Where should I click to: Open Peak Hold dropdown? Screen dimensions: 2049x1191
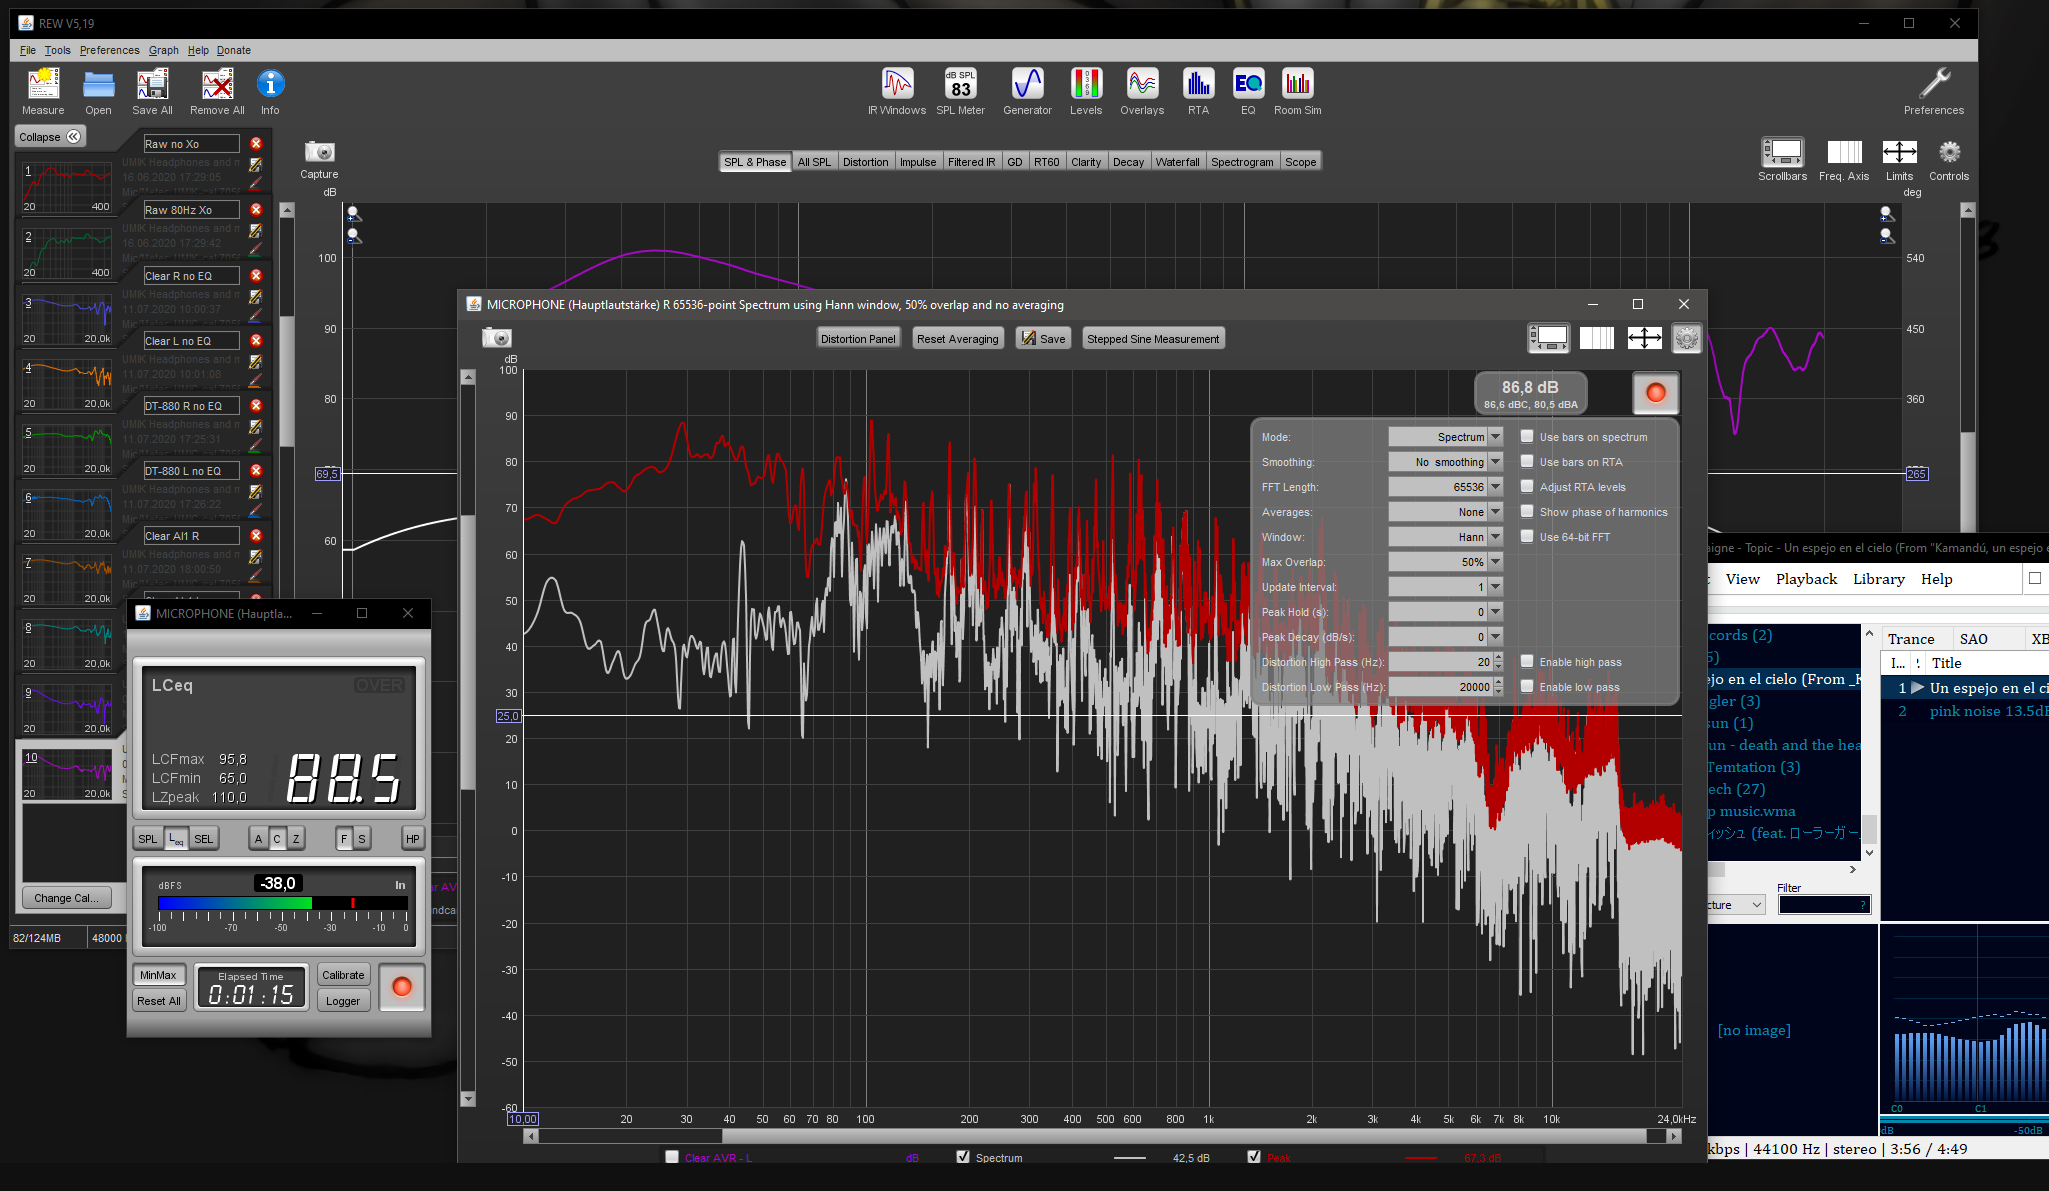1445,612
